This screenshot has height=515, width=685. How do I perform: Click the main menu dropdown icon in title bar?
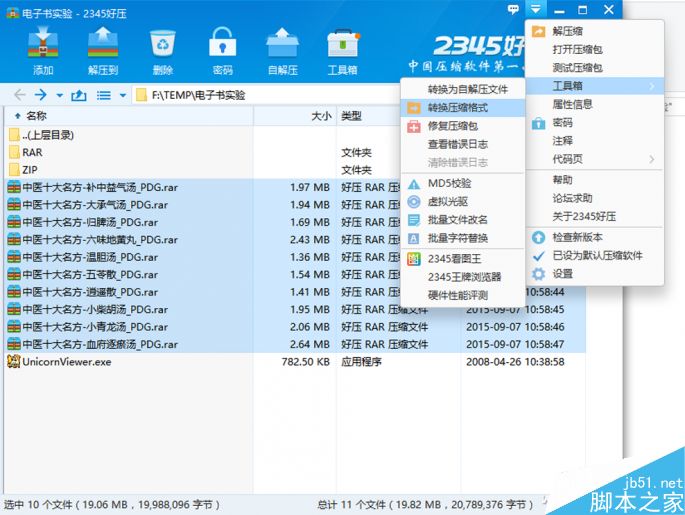point(535,9)
